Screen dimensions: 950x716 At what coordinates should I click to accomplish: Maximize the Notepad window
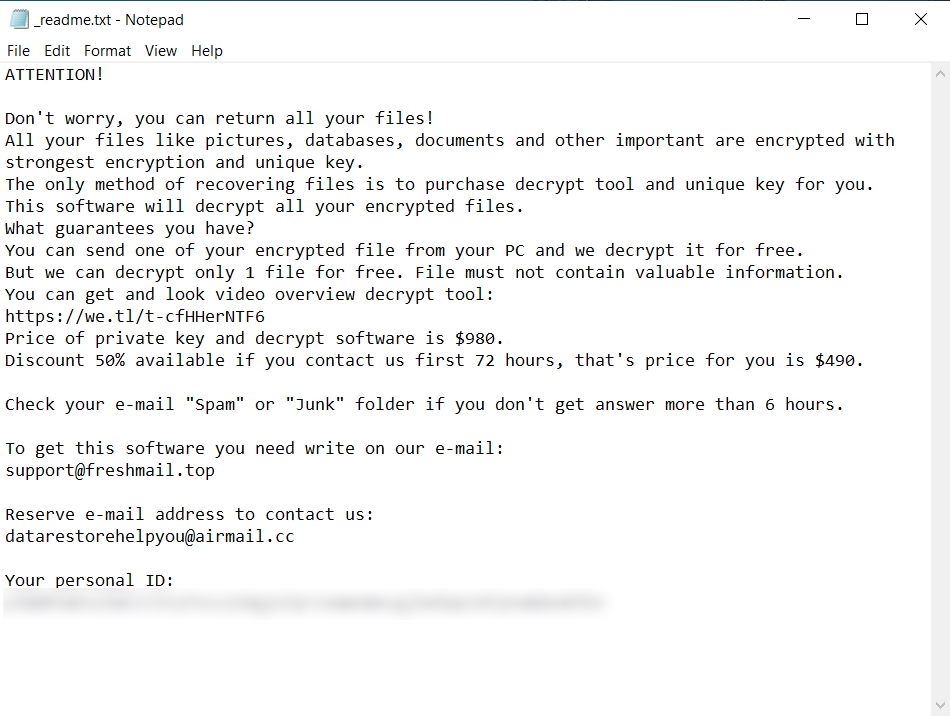(862, 19)
